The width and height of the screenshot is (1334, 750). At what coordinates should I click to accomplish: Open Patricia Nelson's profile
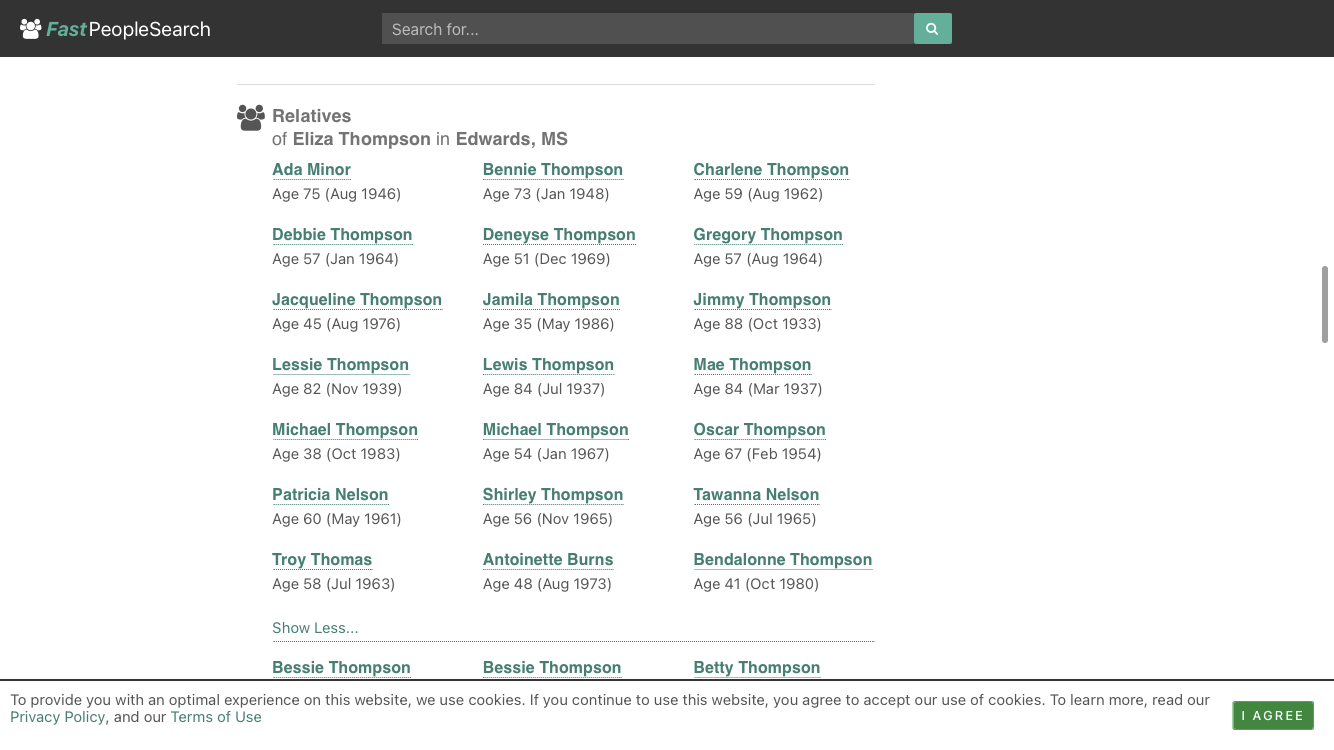click(x=330, y=494)
